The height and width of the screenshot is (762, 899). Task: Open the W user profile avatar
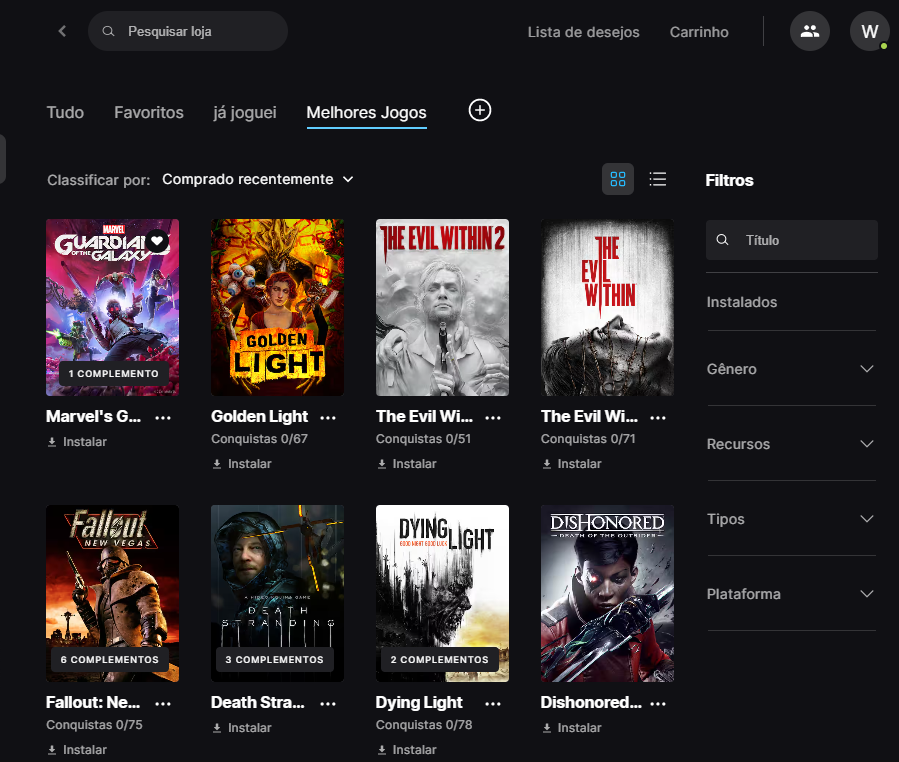pos(869,31)
